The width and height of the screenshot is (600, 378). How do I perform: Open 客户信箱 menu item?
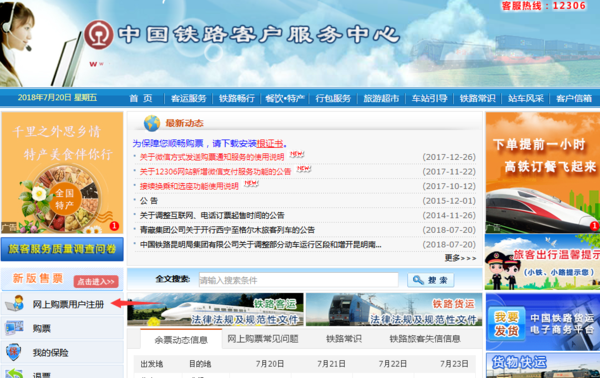pyautogui.click(x=574, y=98)
